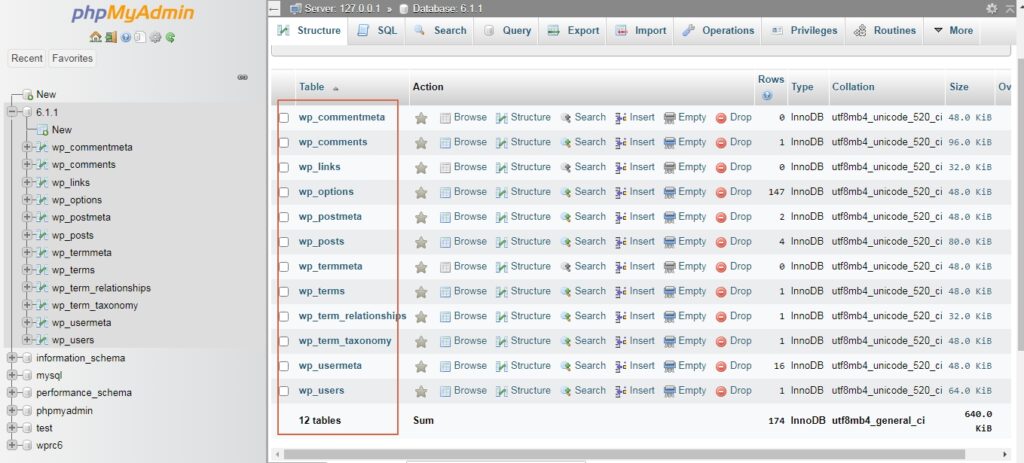Click New database icon at tree top

[x=27, y=95]
